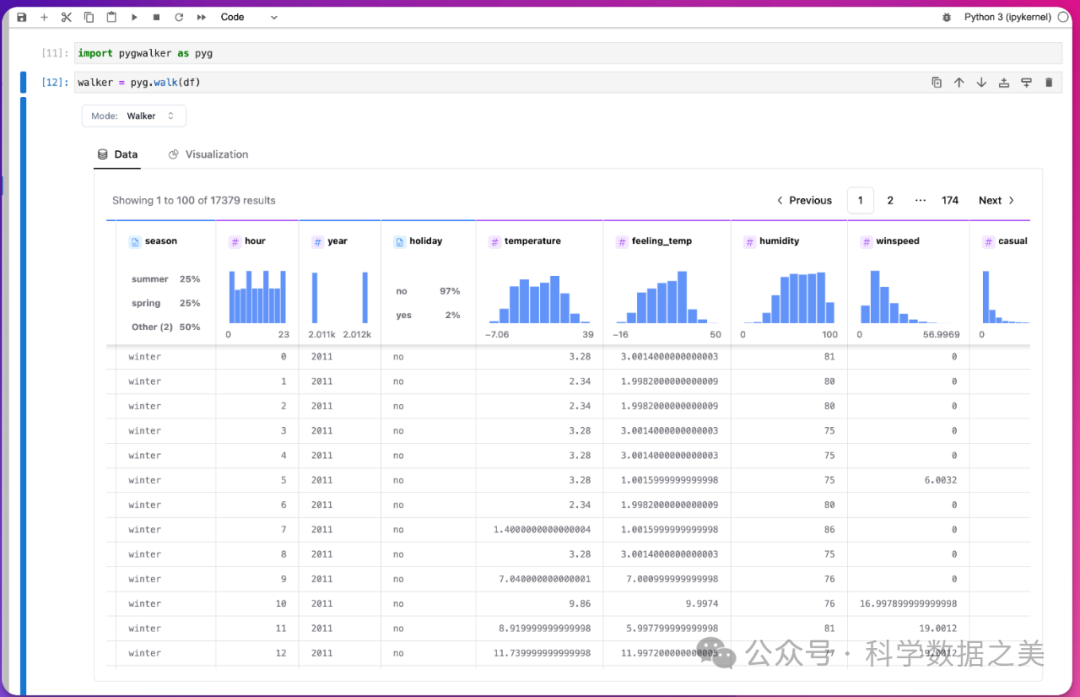Open the Mode Walker dropdown
Image resolution: width=1080 pixels, height=697 pixels.
134,116
